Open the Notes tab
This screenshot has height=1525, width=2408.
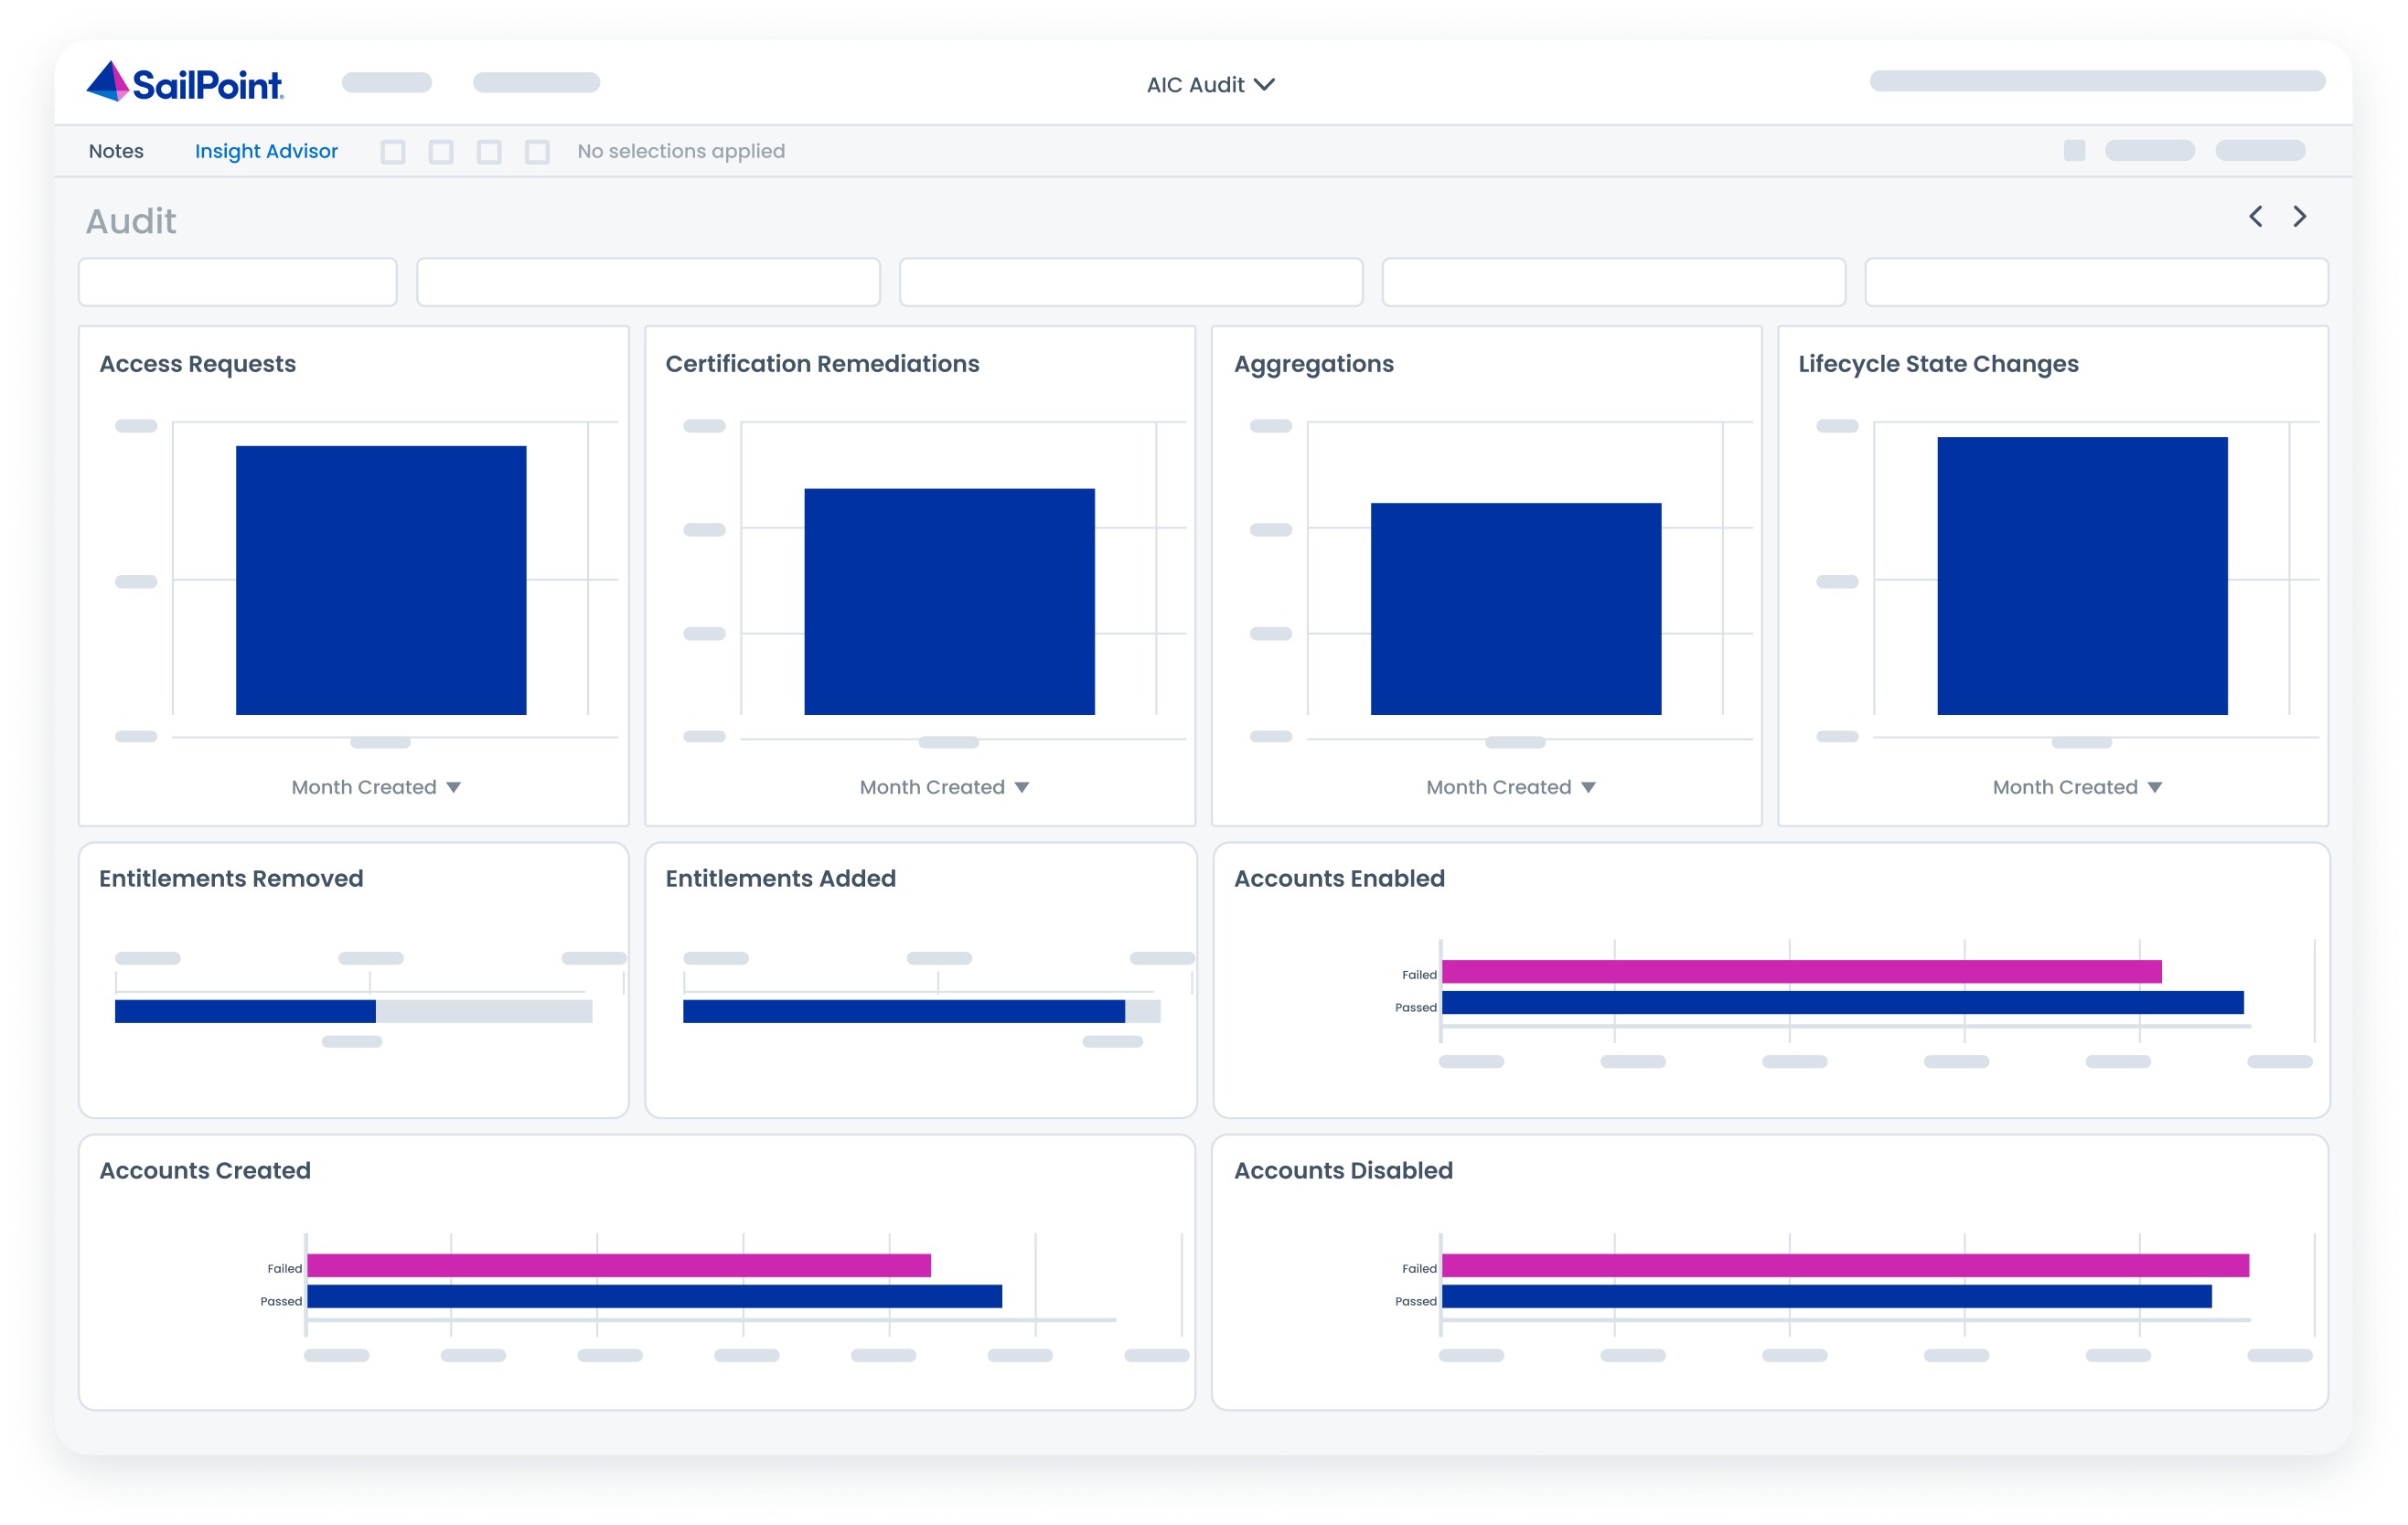click(x=116, y=151)
